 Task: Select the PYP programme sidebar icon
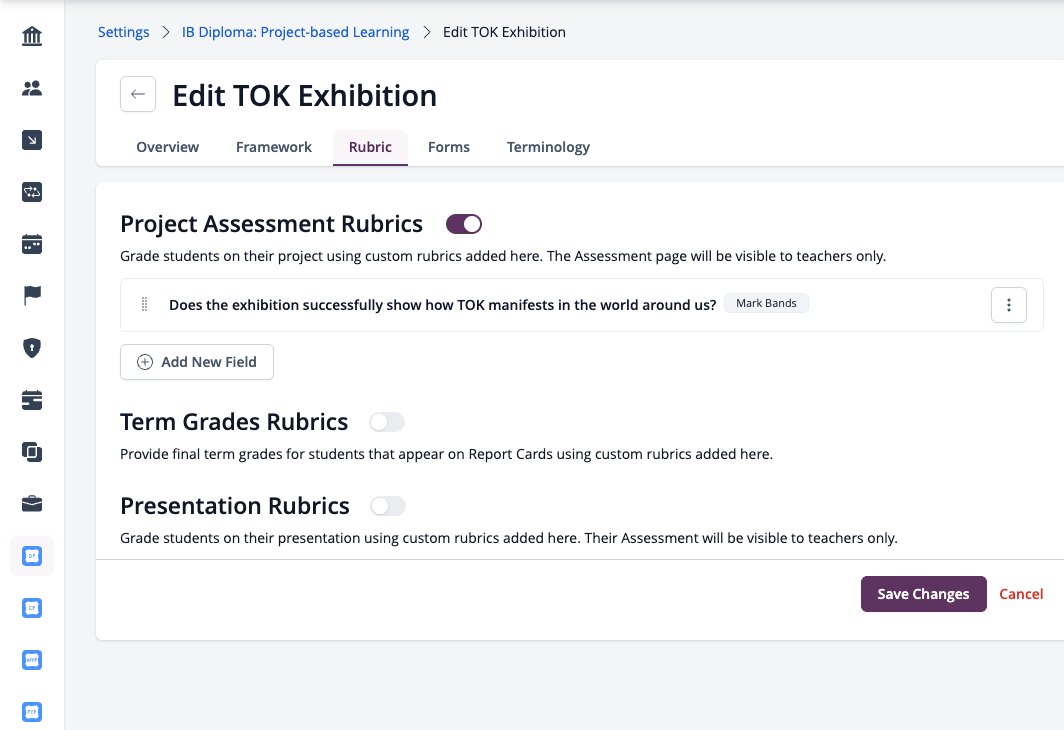pos(32,712)
